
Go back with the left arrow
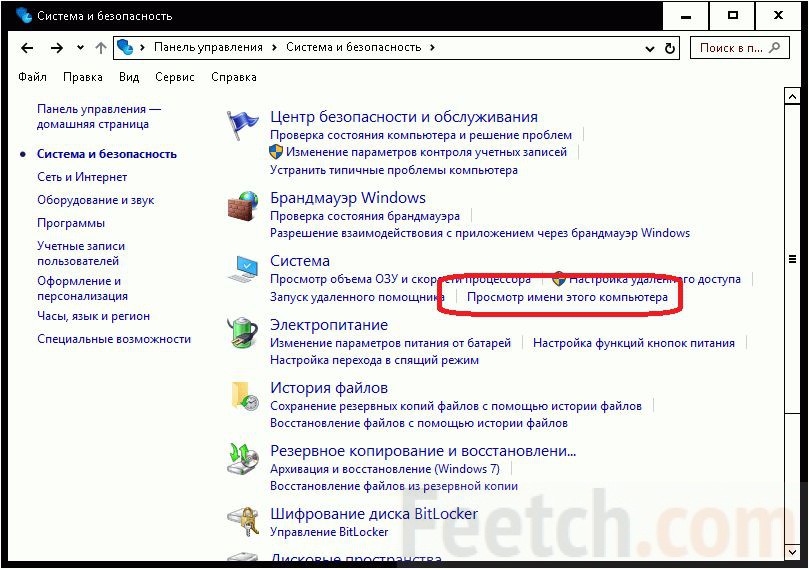[x=27, y=48]
